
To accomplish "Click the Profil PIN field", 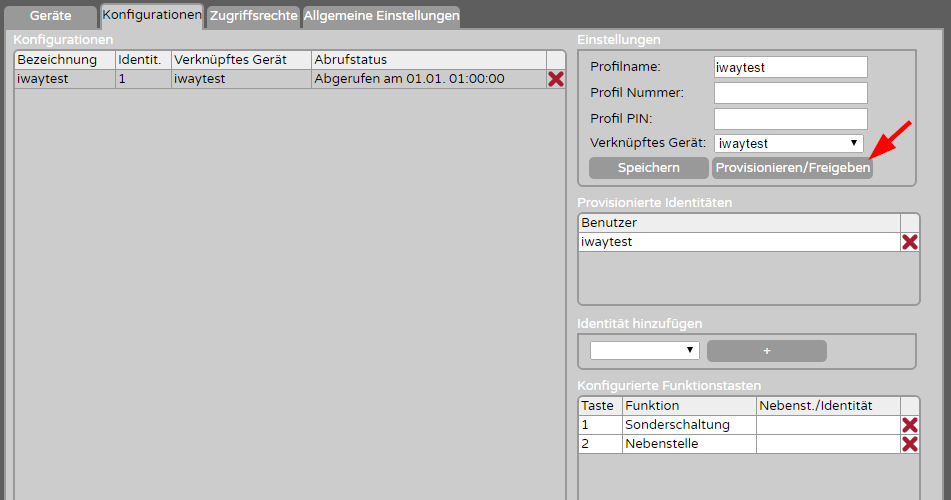I will coord(791,119).
